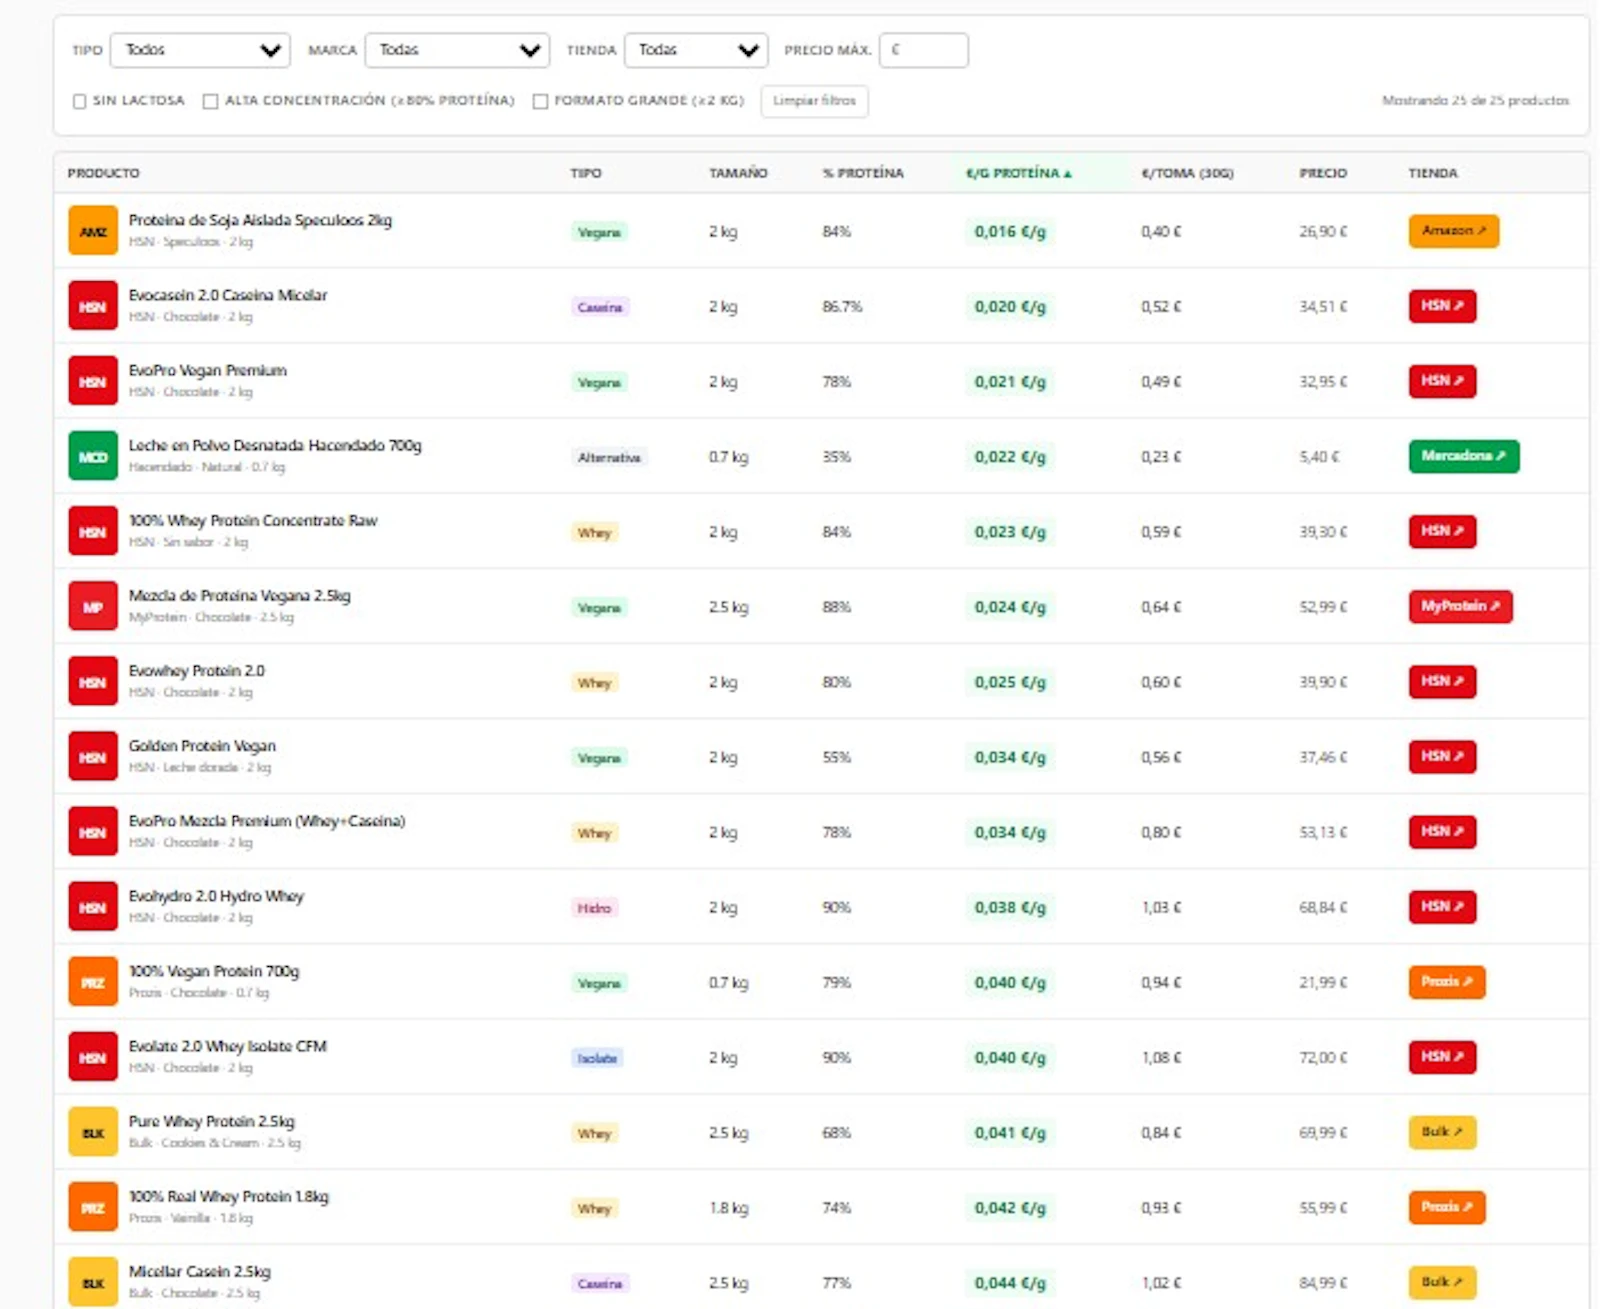Click HSN icon beside 100% Whey Protein Concentrate Raw
Image resolution: width=1600 pixels, height=1309 pixels.
click(x=93, y=531)
